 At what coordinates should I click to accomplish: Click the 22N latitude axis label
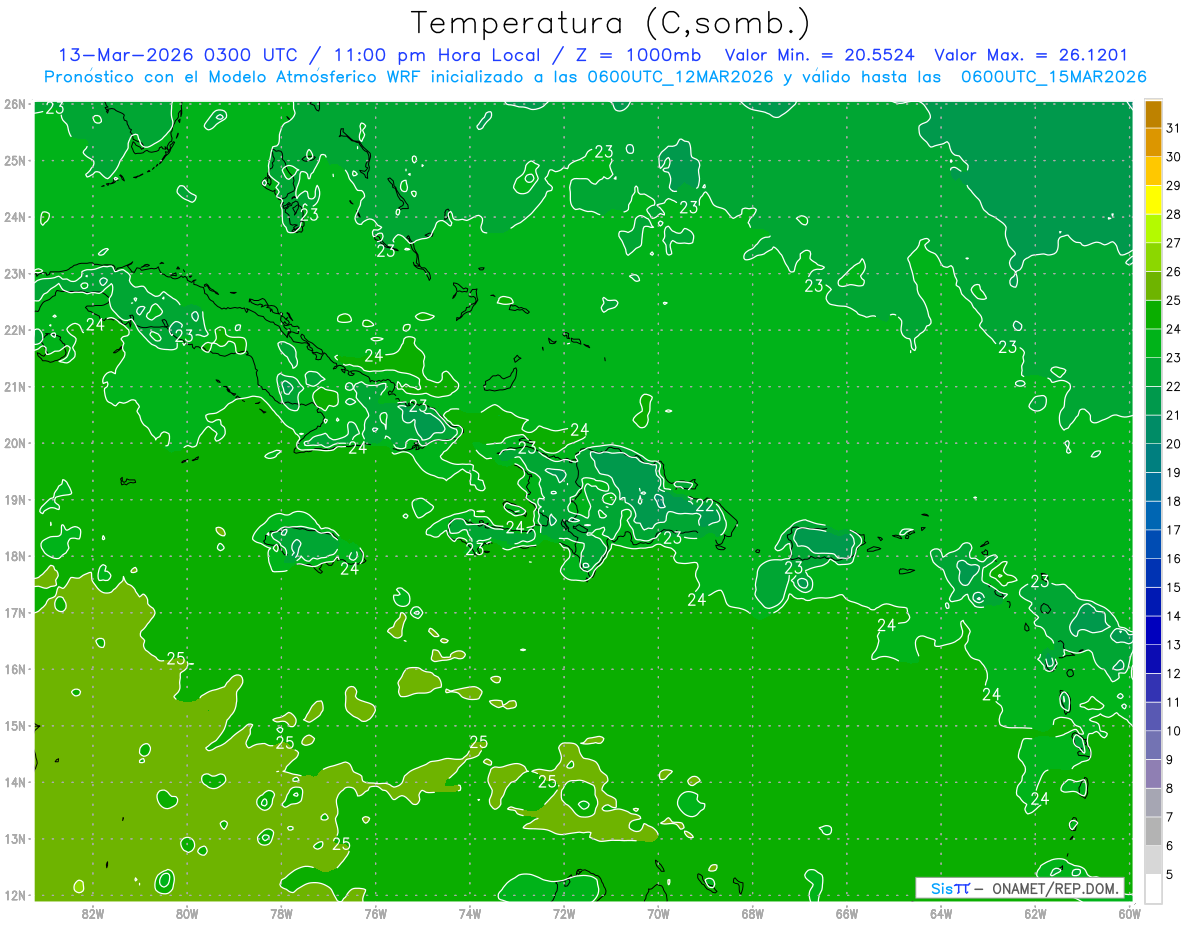coord(14,330)
